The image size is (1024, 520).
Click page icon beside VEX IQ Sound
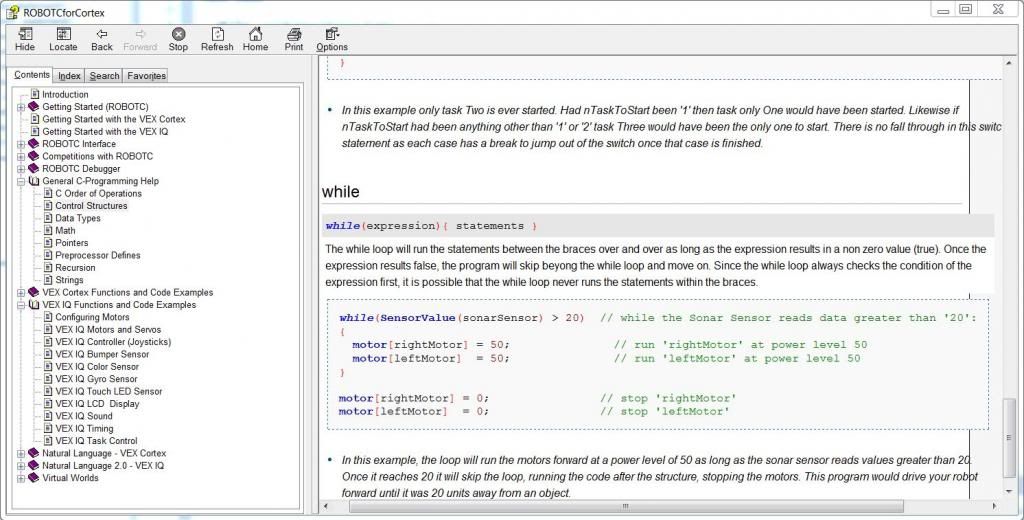pos(48,416)
